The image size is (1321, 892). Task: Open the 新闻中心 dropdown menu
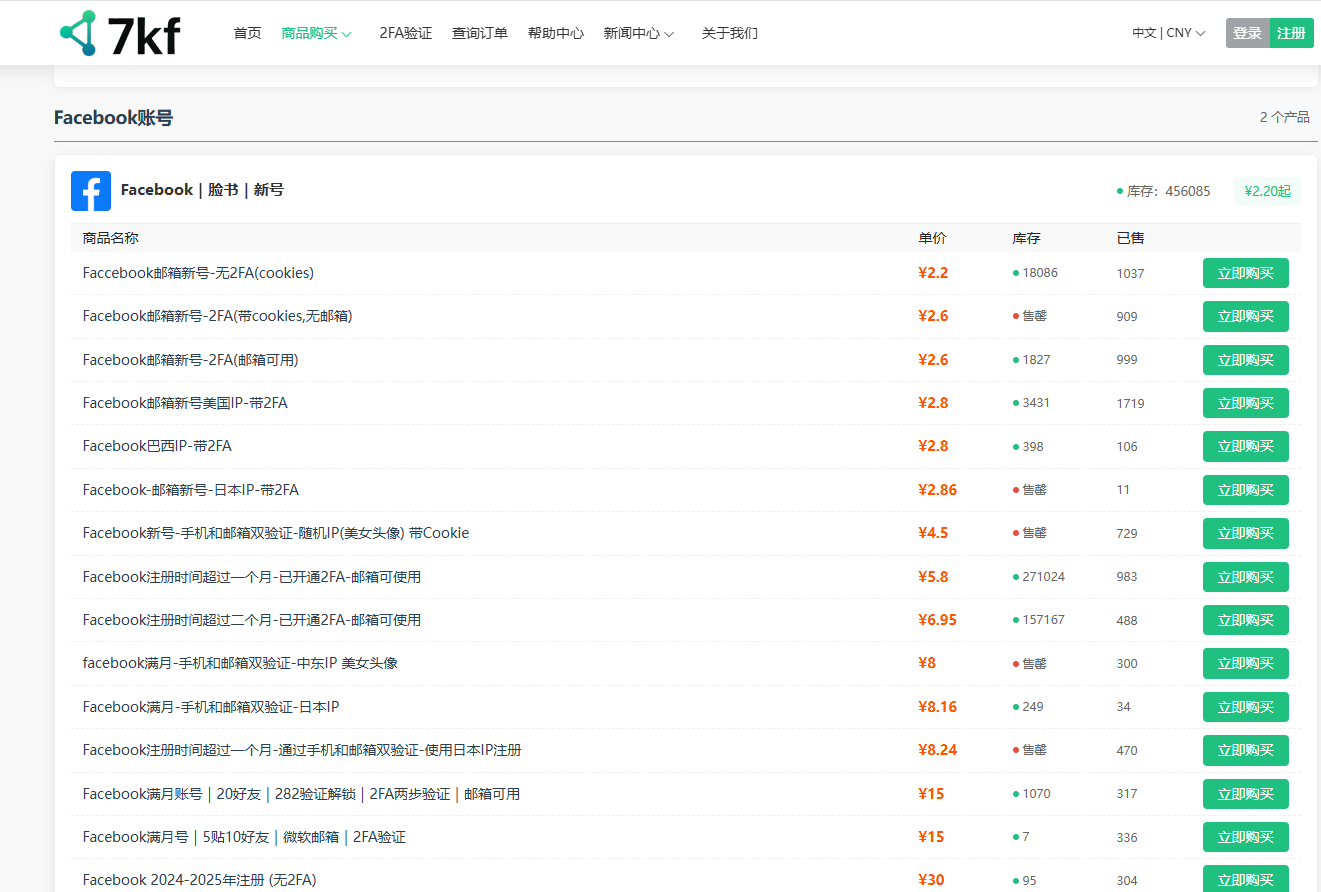638,33
